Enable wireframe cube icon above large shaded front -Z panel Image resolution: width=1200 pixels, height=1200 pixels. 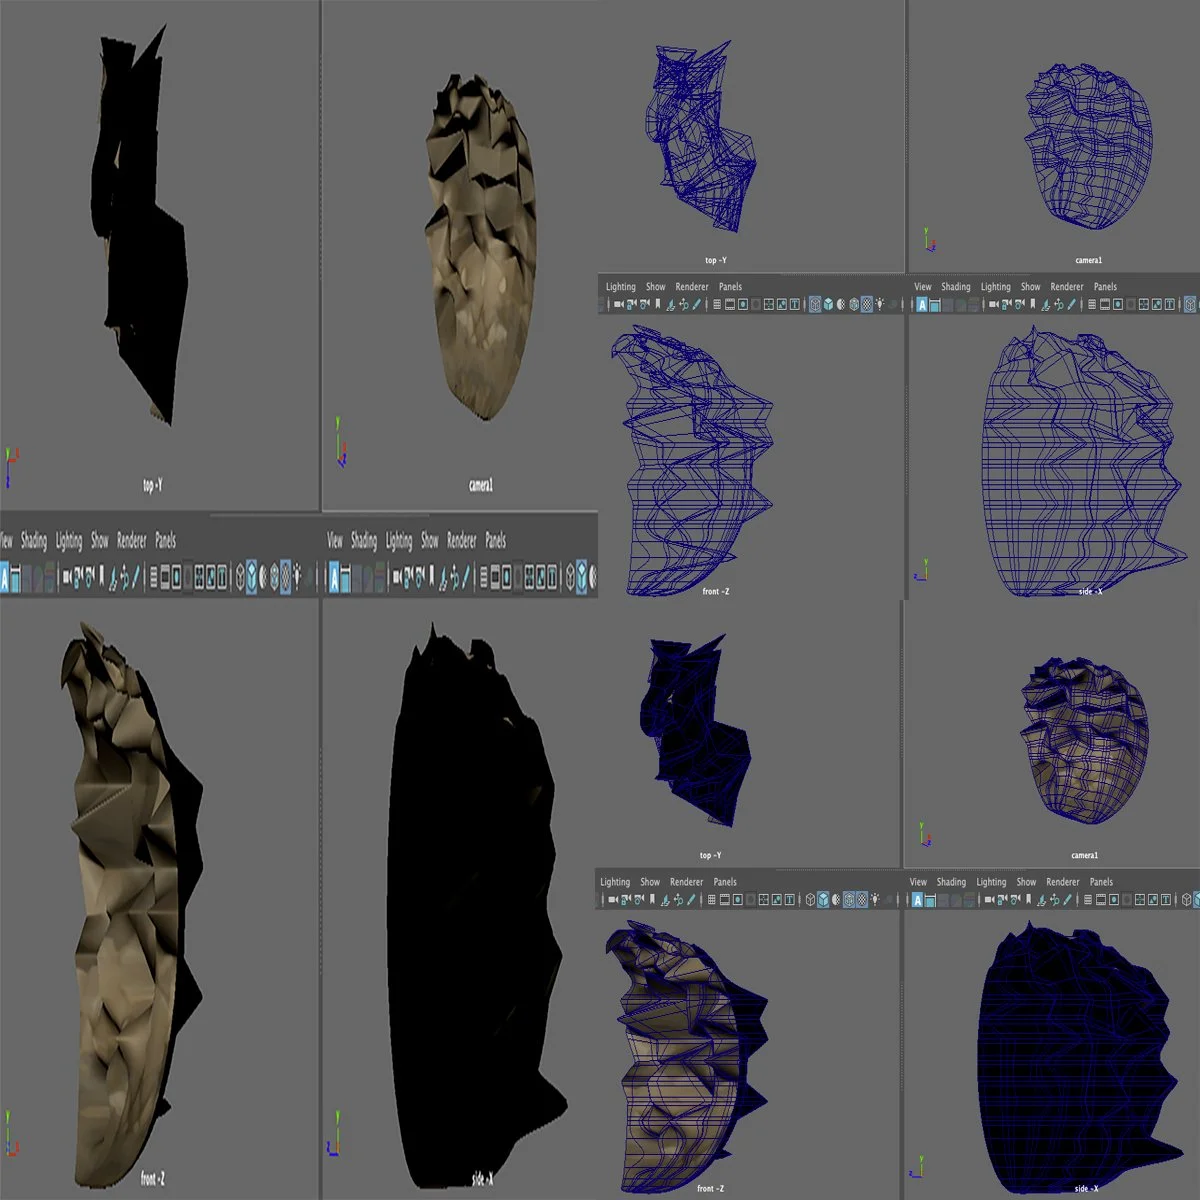point(239,577)
